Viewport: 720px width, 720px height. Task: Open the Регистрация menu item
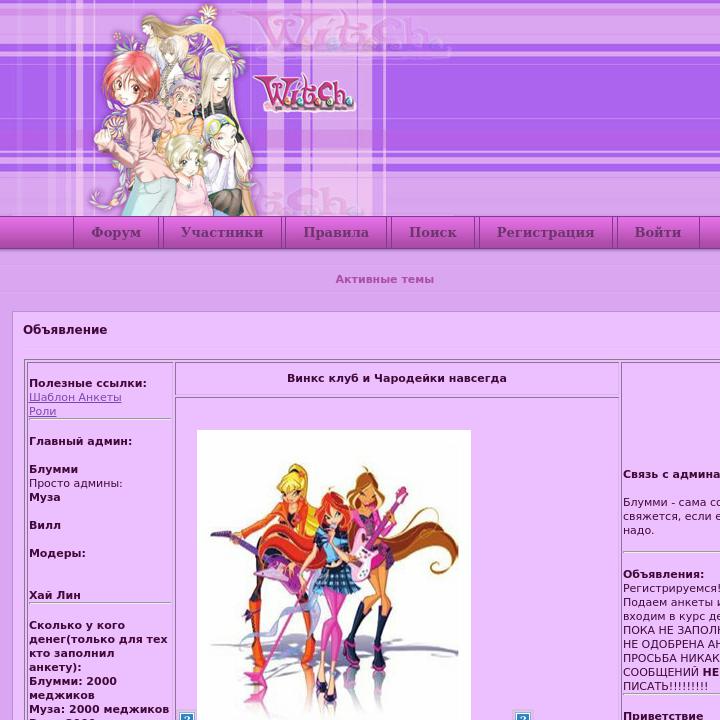point(546,232)
